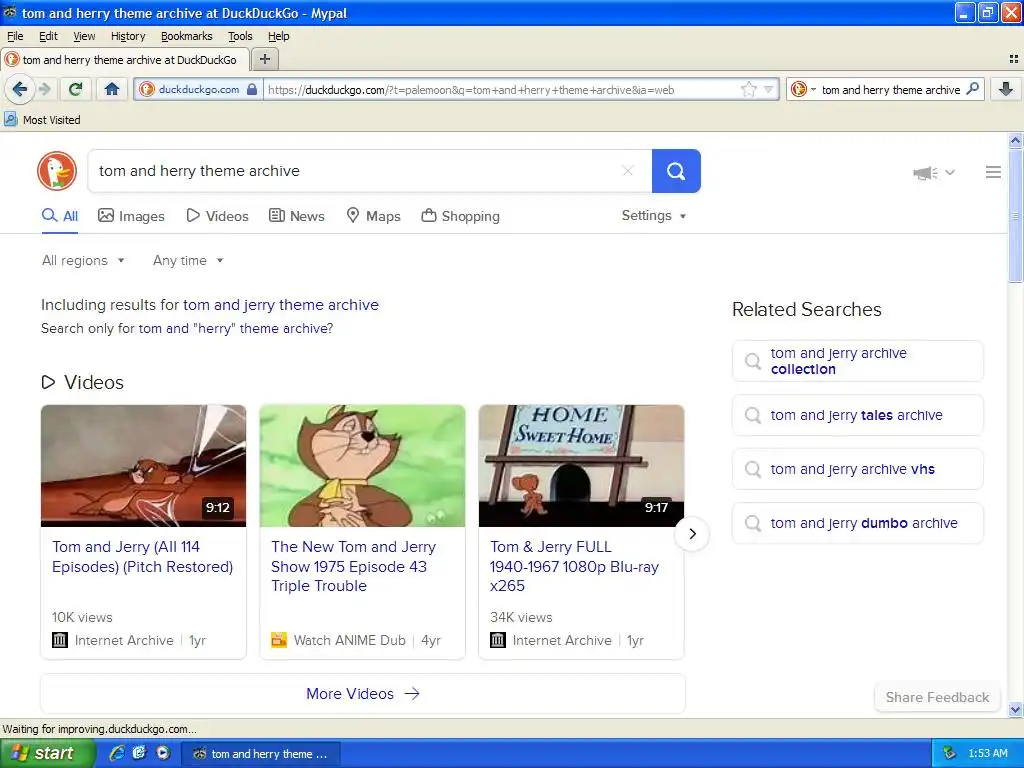The height and width of the screenshot is (768, 1024).
Task: Select the Mypal taskbar button
Action: pos(260,754)
